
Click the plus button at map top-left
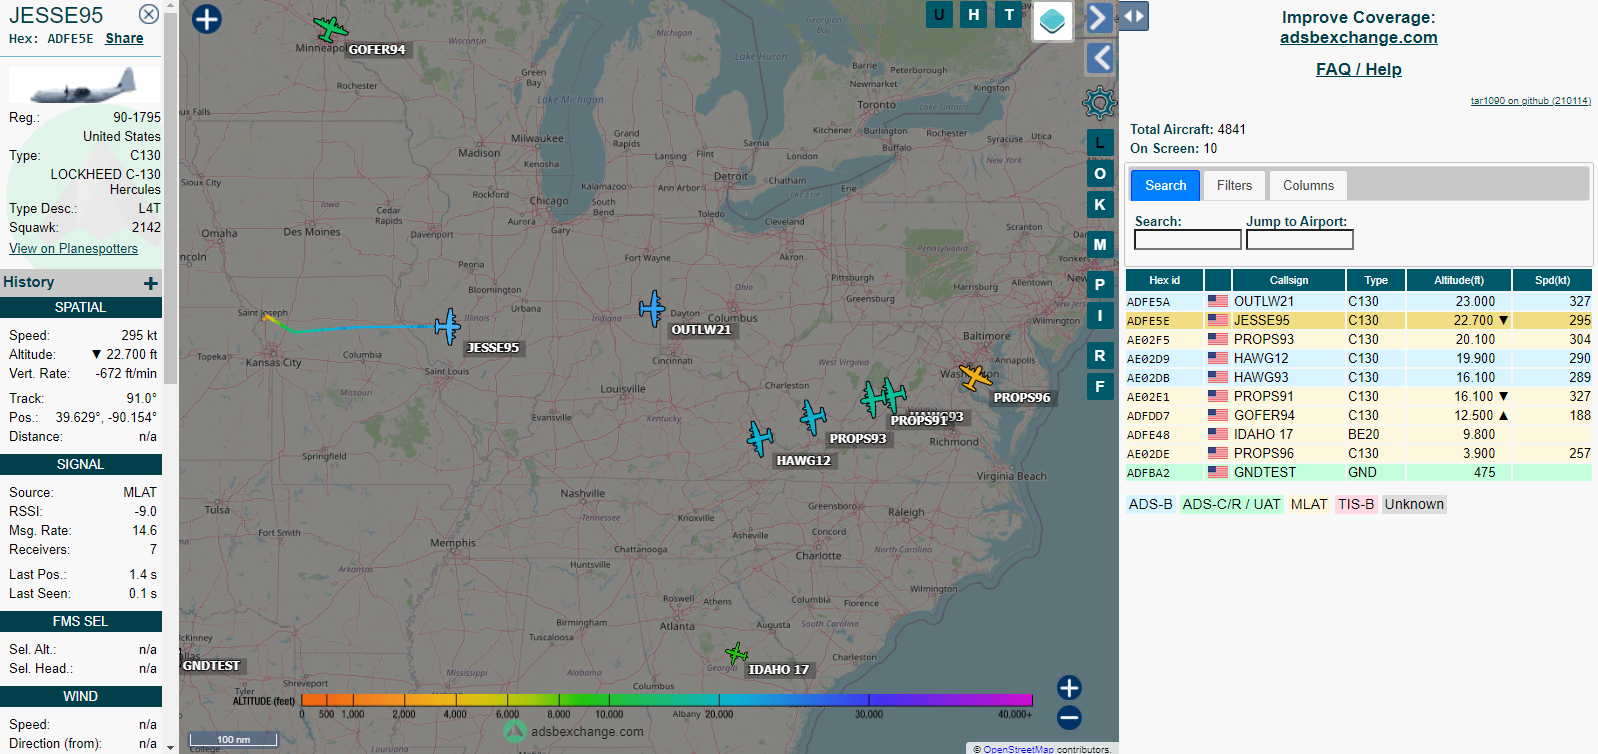(x=206, y=19)
